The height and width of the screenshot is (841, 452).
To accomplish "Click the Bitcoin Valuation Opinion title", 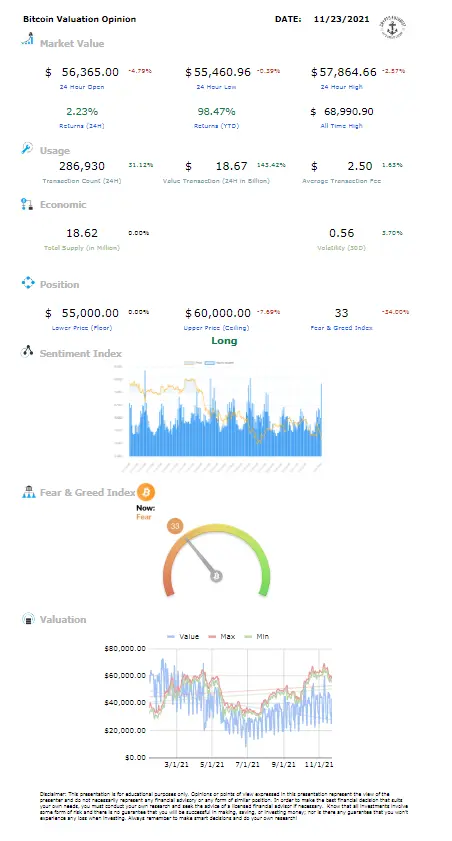I will [79, 19].
